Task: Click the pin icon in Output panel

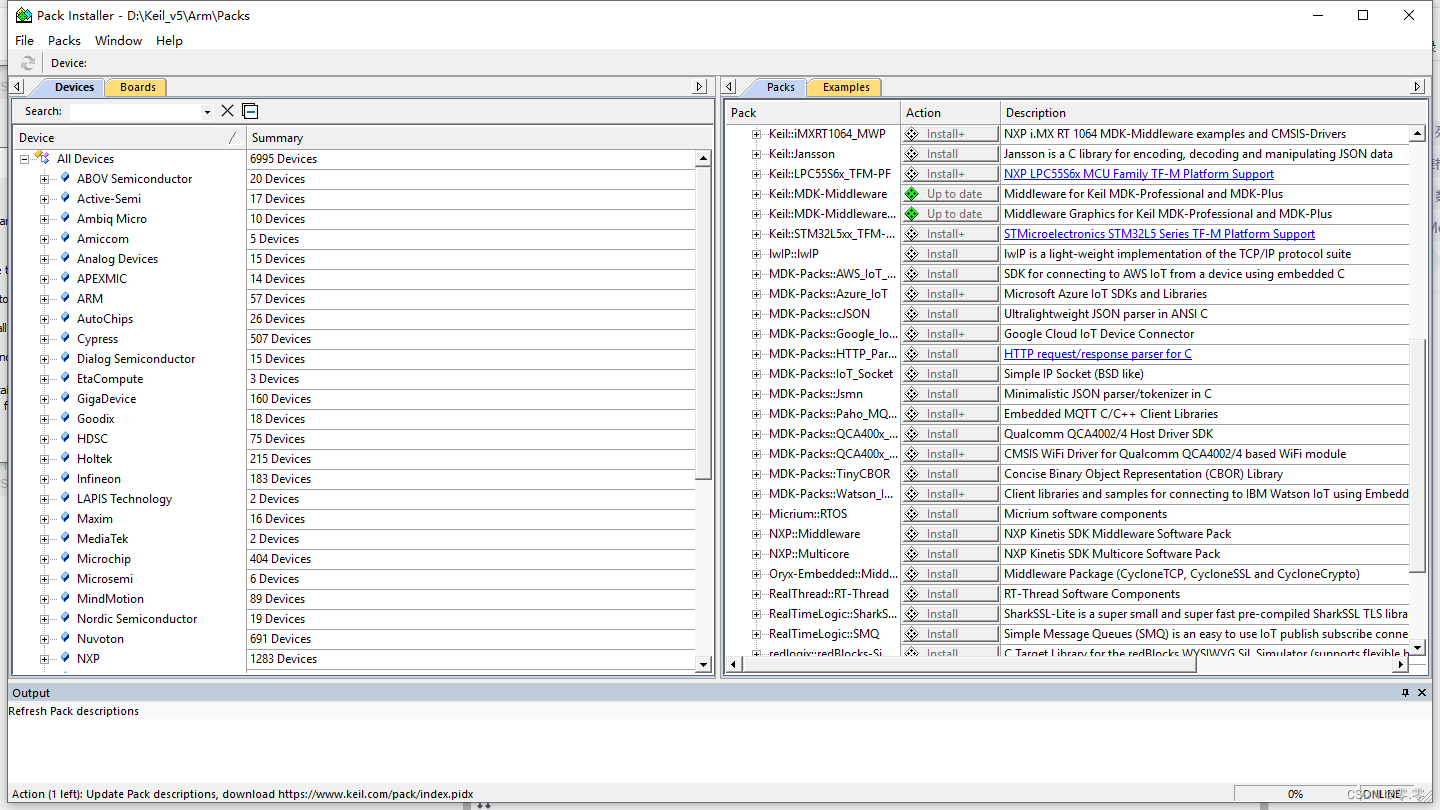Action: point(1405,692)
